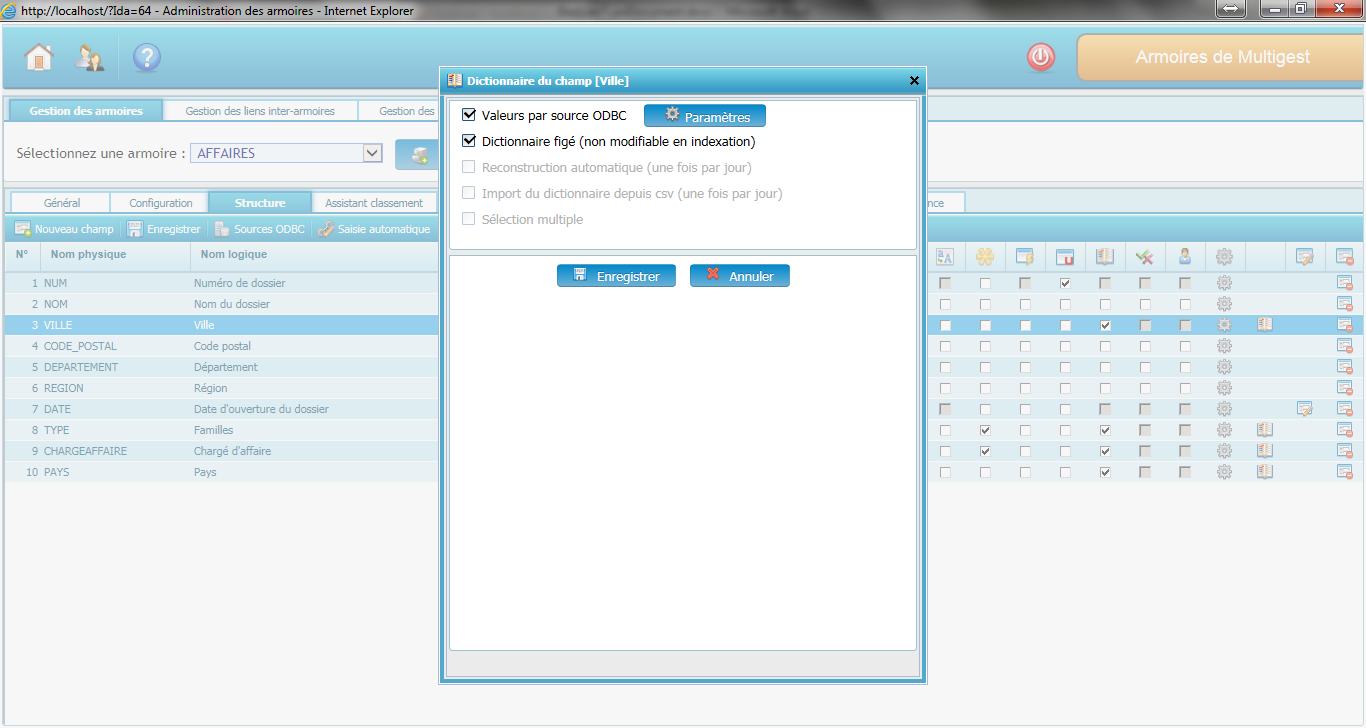
Task: Toggle Dictionnaire figé checkbox
Action: [469, 142]
